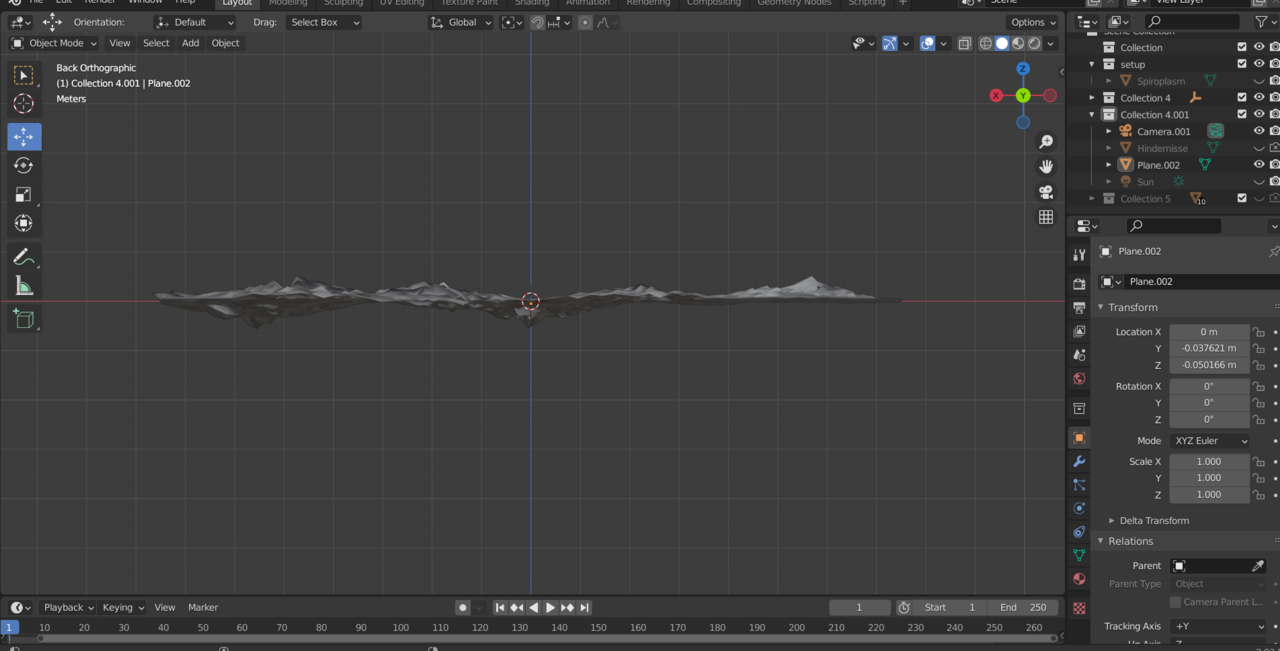The height and width of the screenshot is (651, 1280).
Task: Uncheck the setup collection checkbox
Action: 1242,64
